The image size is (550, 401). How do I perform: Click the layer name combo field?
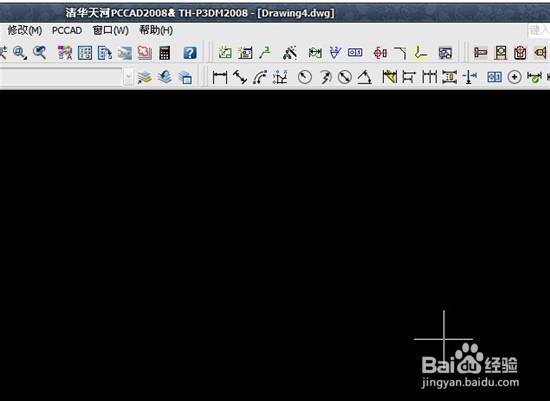click(61, 77)
